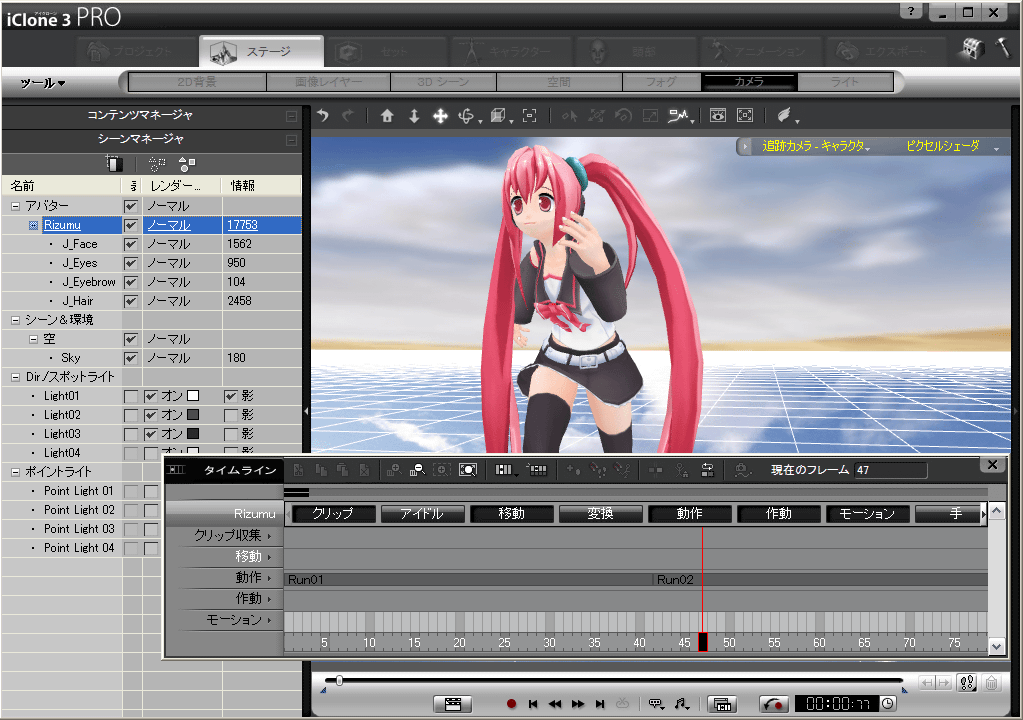Viewport: 1023px width, 720px height.
Task: Click the timeline fit-to-window zoom icon
Action: [468, 470]
